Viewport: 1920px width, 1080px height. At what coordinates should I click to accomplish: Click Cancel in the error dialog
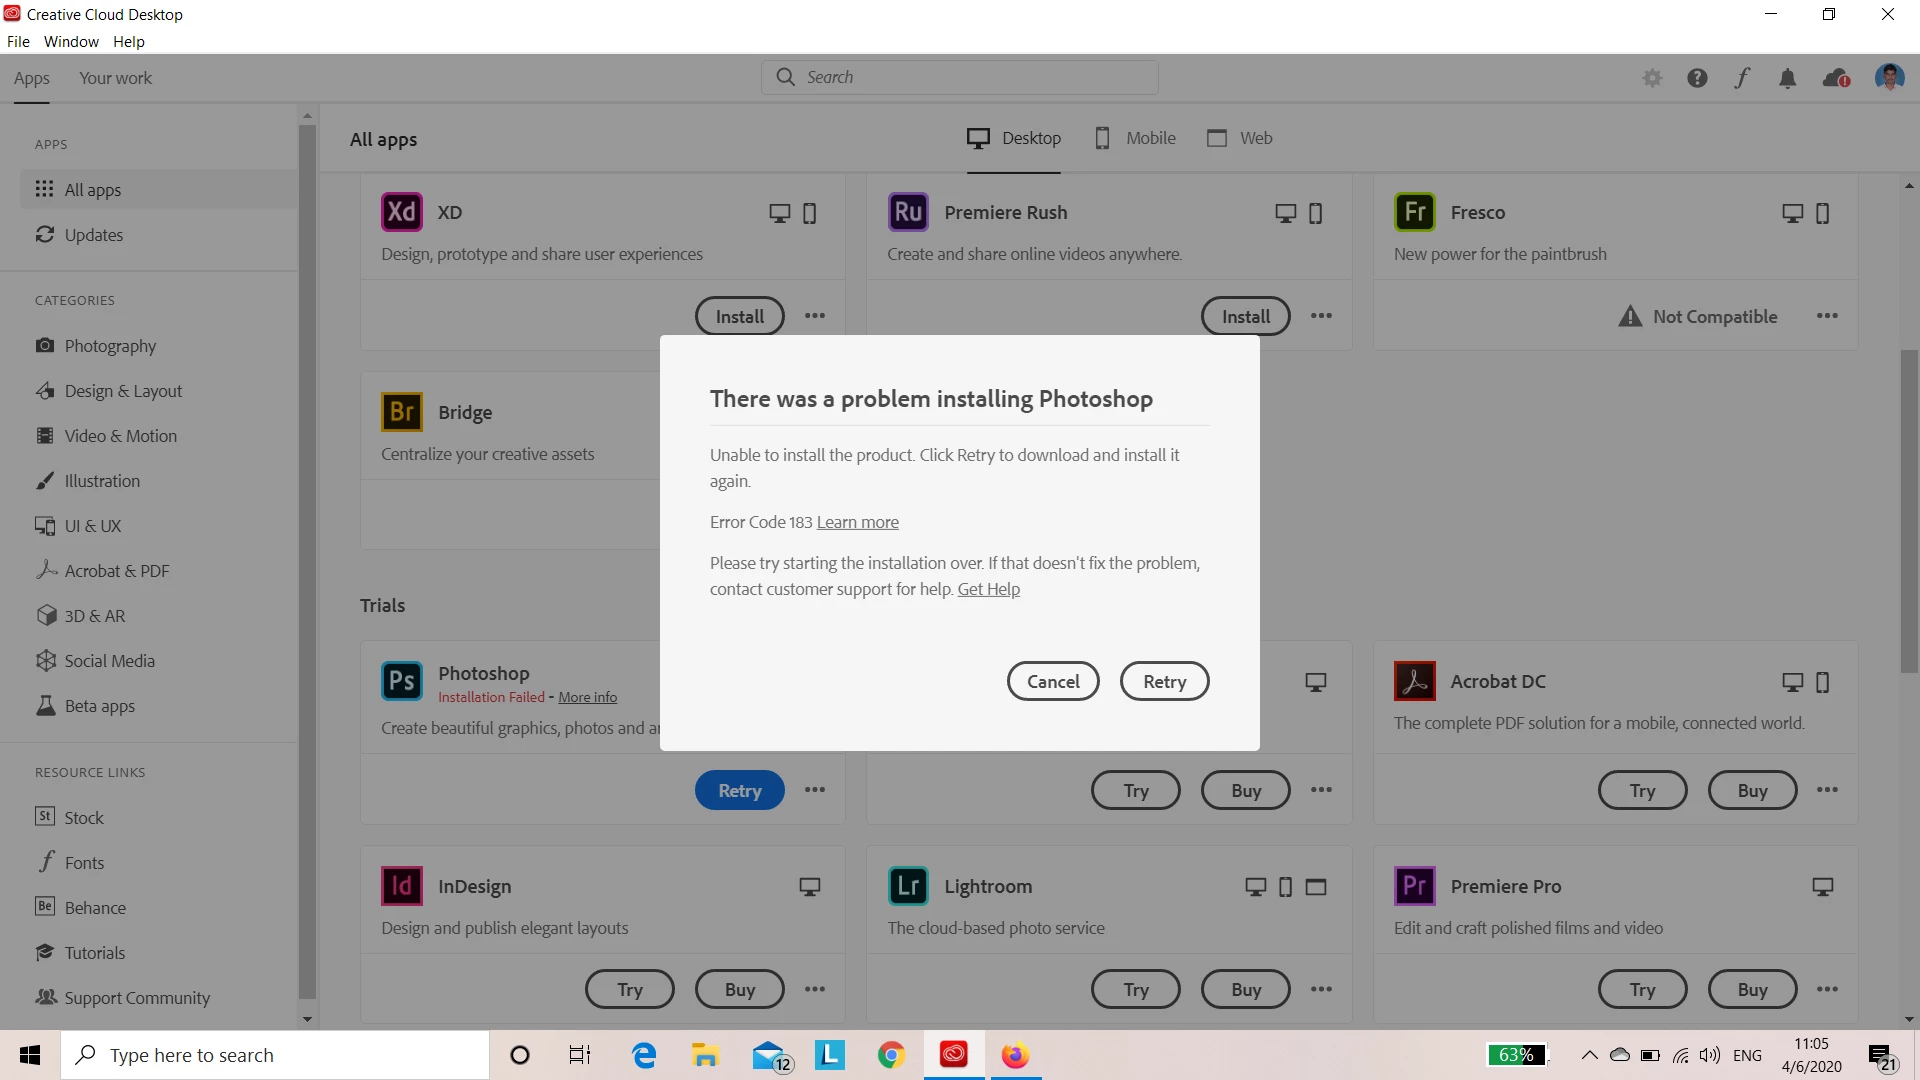[1053, 681]
